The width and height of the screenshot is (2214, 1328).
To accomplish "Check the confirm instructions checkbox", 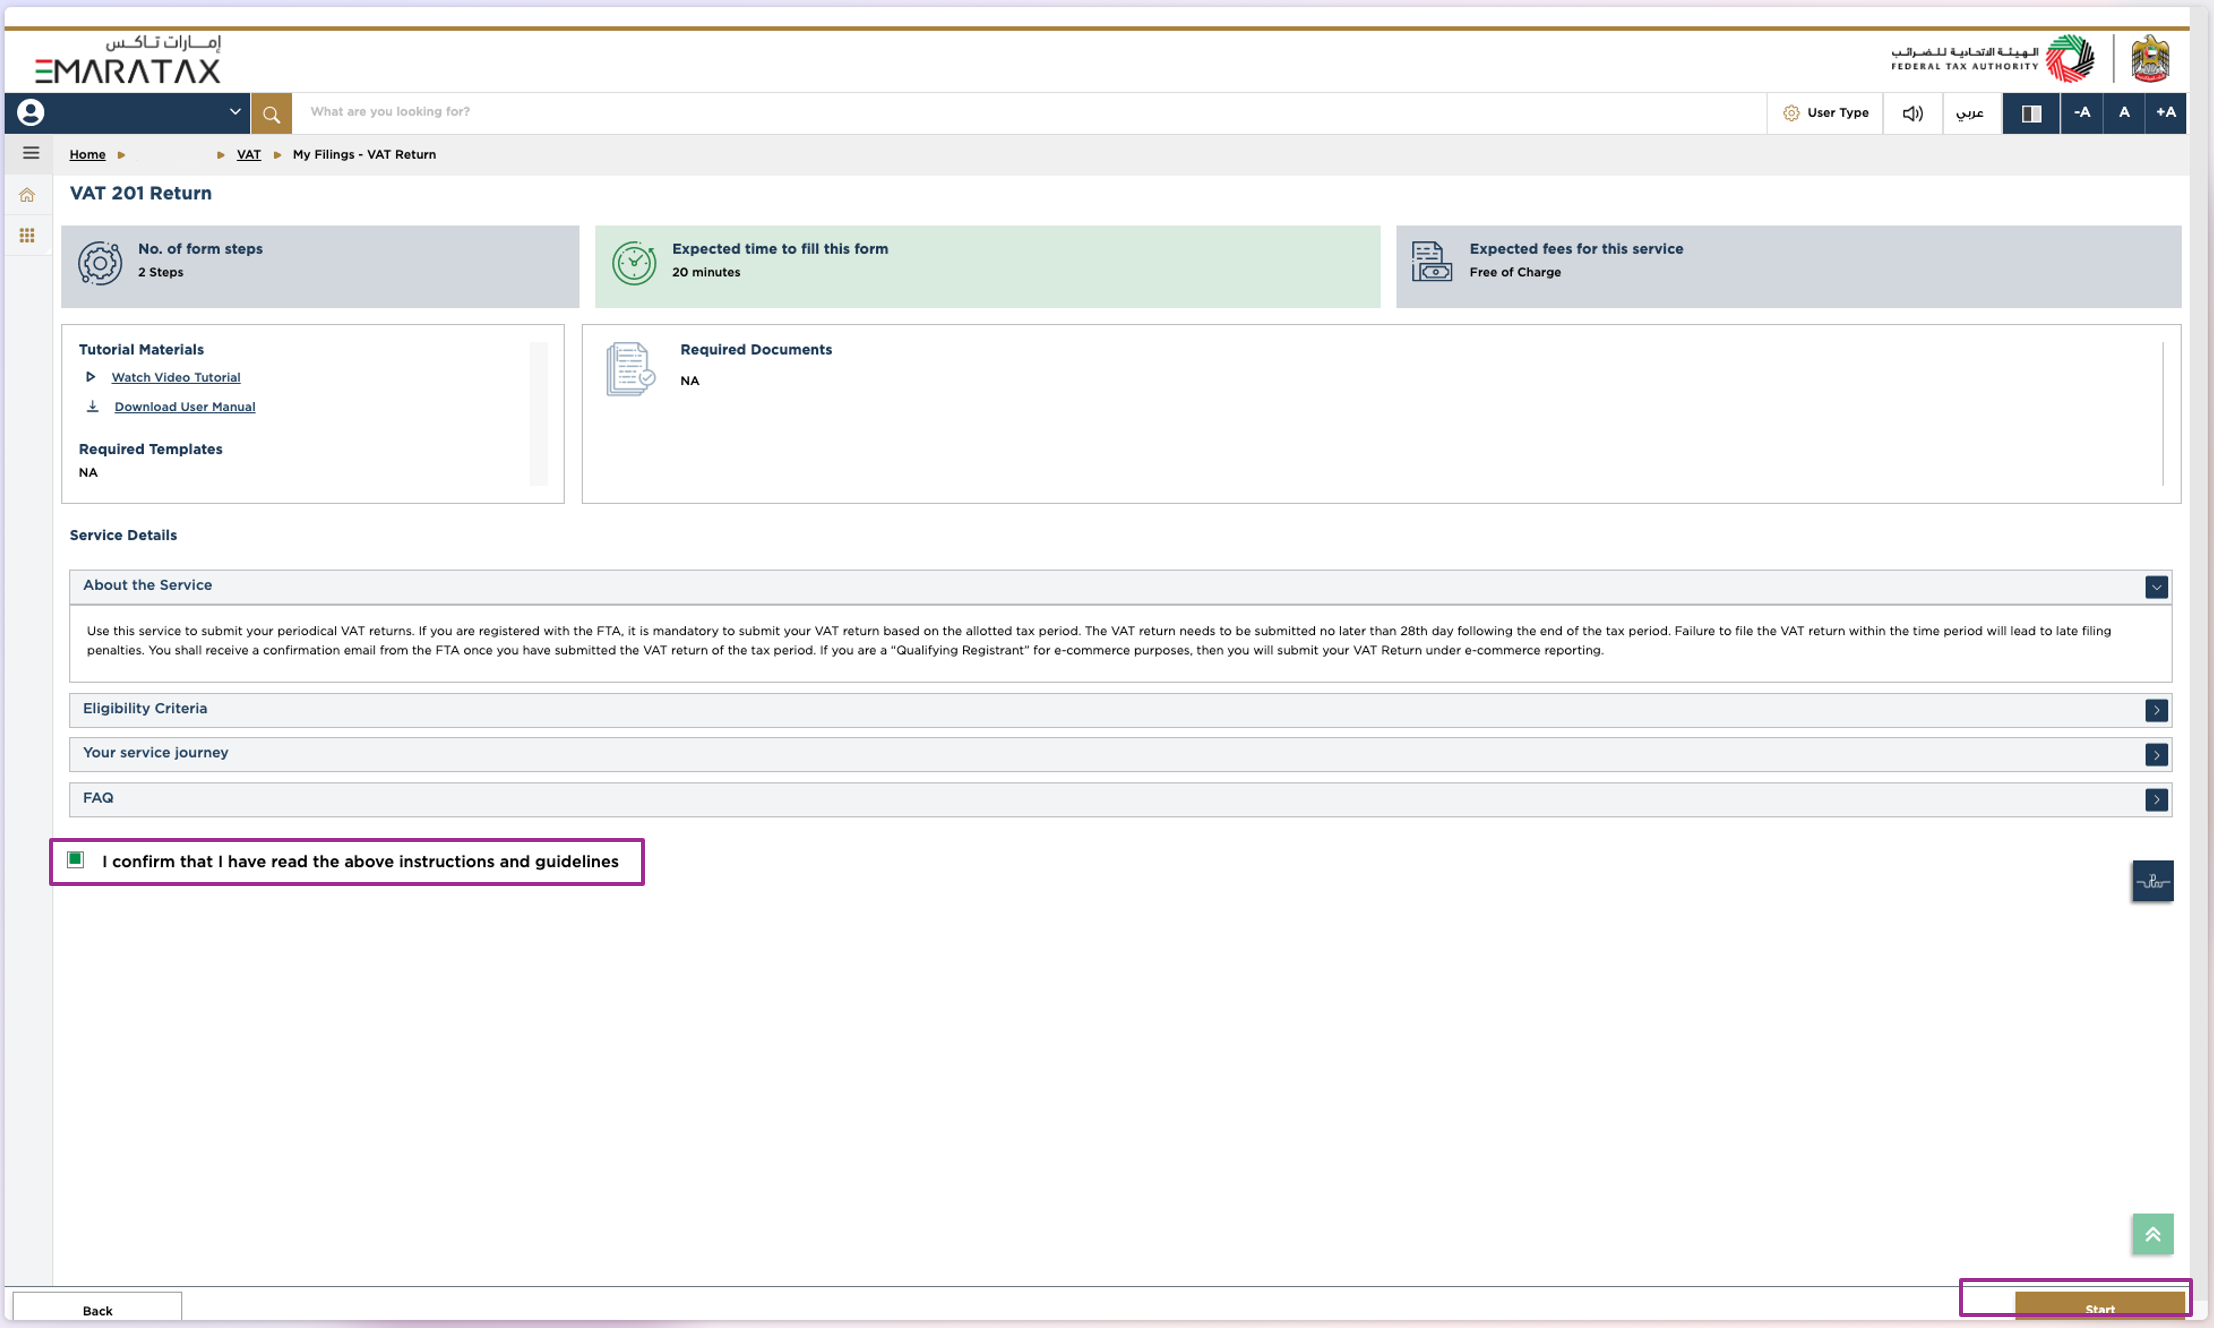I will 76,860.
